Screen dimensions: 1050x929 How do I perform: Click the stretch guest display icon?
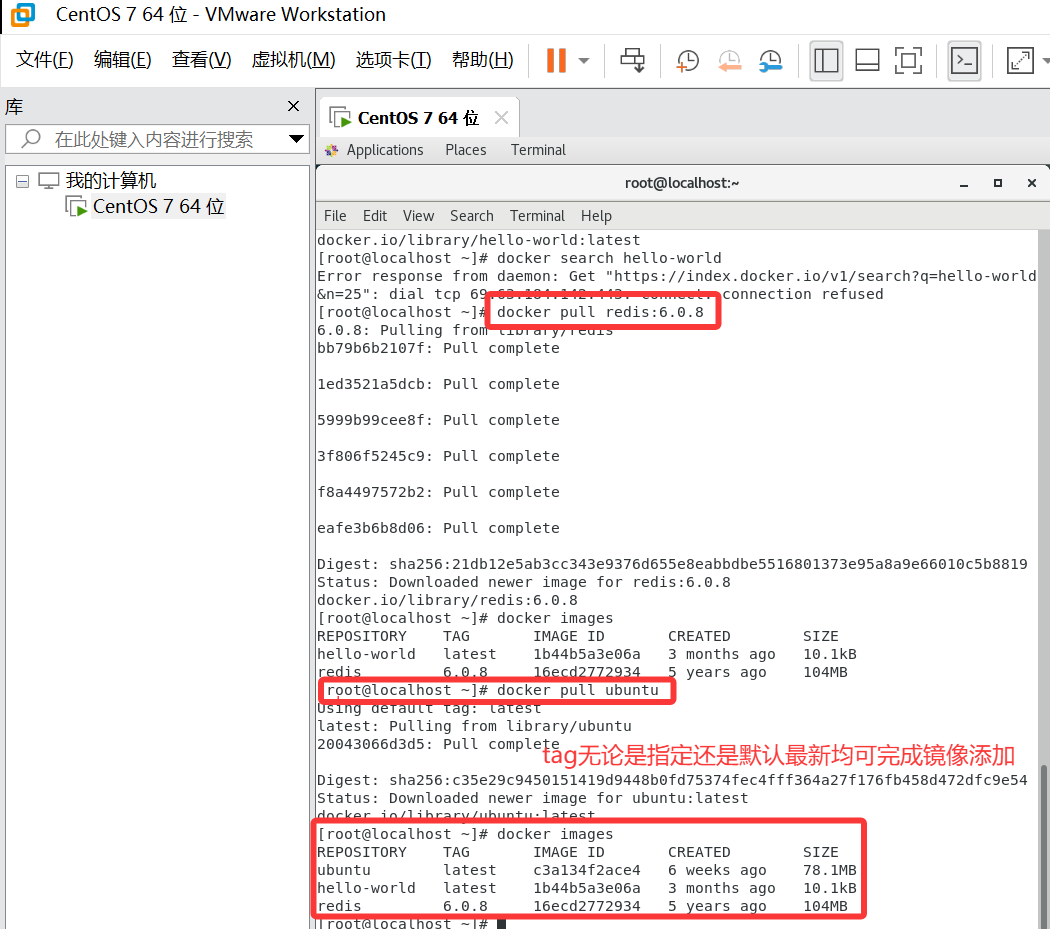(1020, 60)
